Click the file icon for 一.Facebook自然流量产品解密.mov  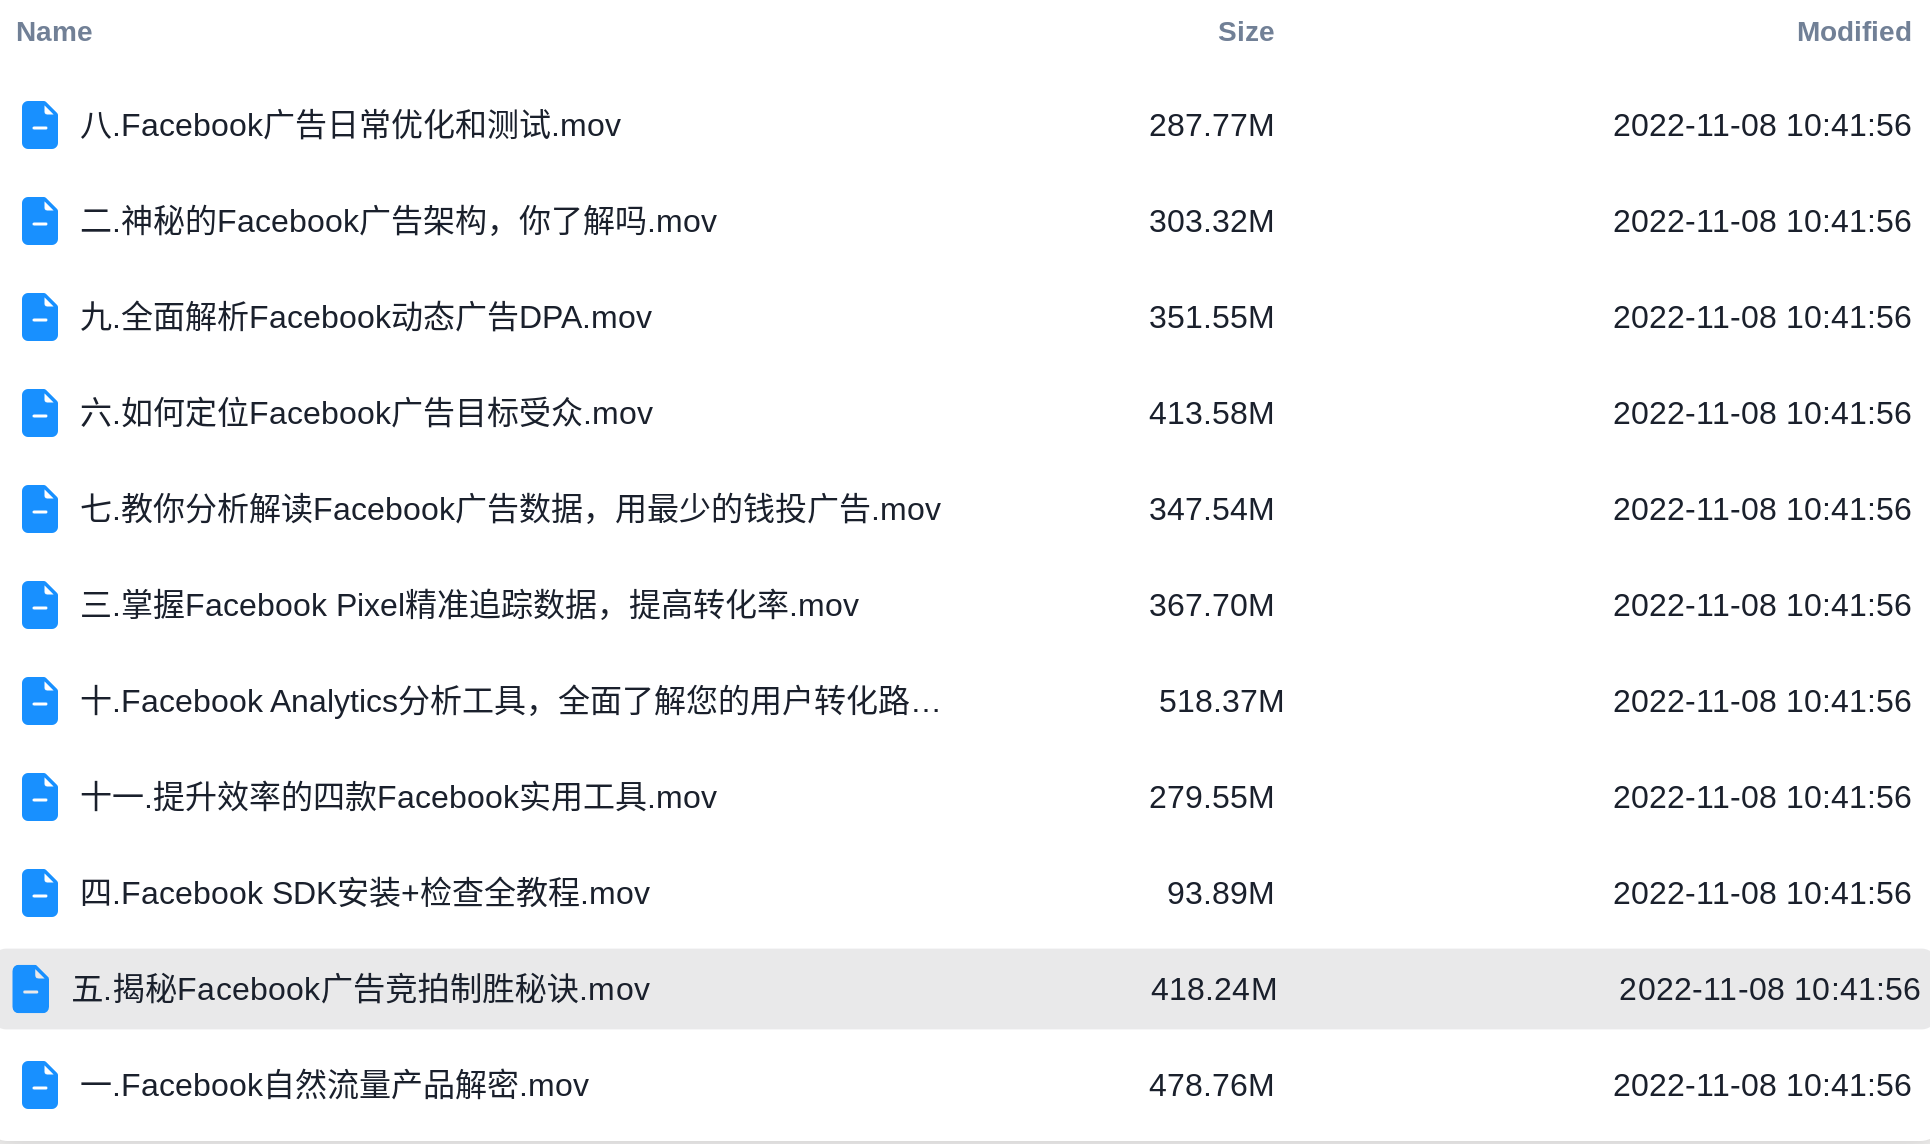click(40, 1085)
